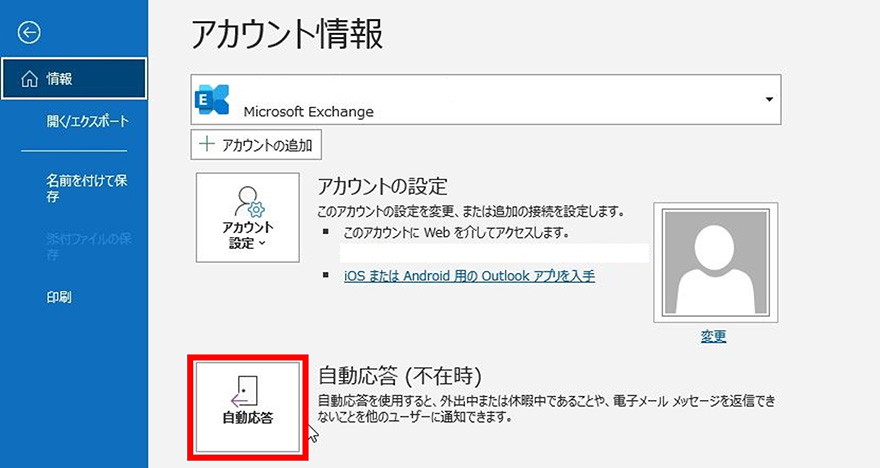
Task: Click the person-and-gear アカウント設定 icon
Action: (x=247, y=201)
